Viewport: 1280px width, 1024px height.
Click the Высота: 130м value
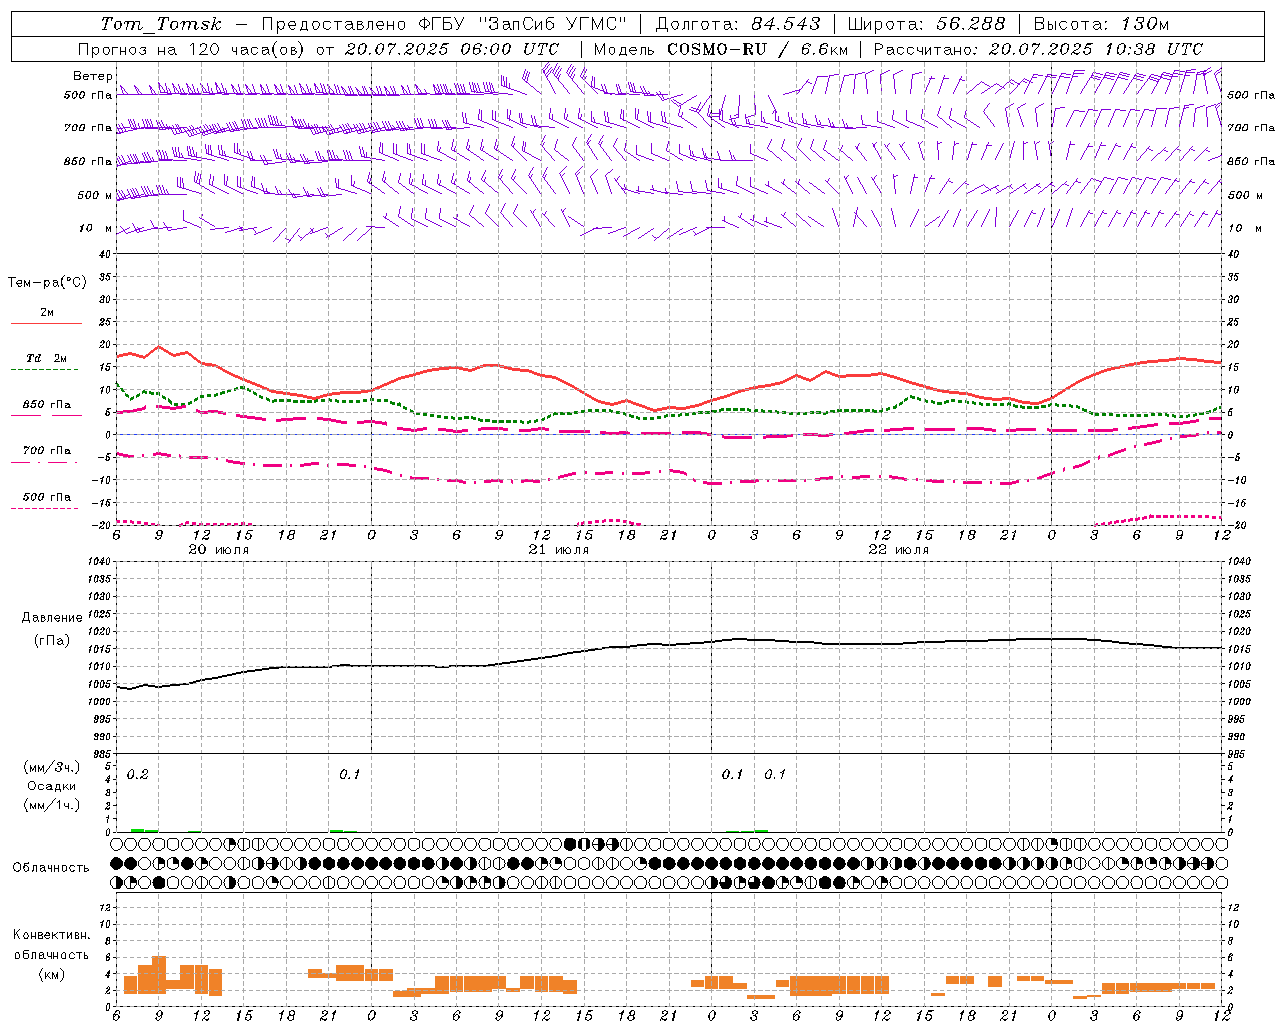[1101, 24]
